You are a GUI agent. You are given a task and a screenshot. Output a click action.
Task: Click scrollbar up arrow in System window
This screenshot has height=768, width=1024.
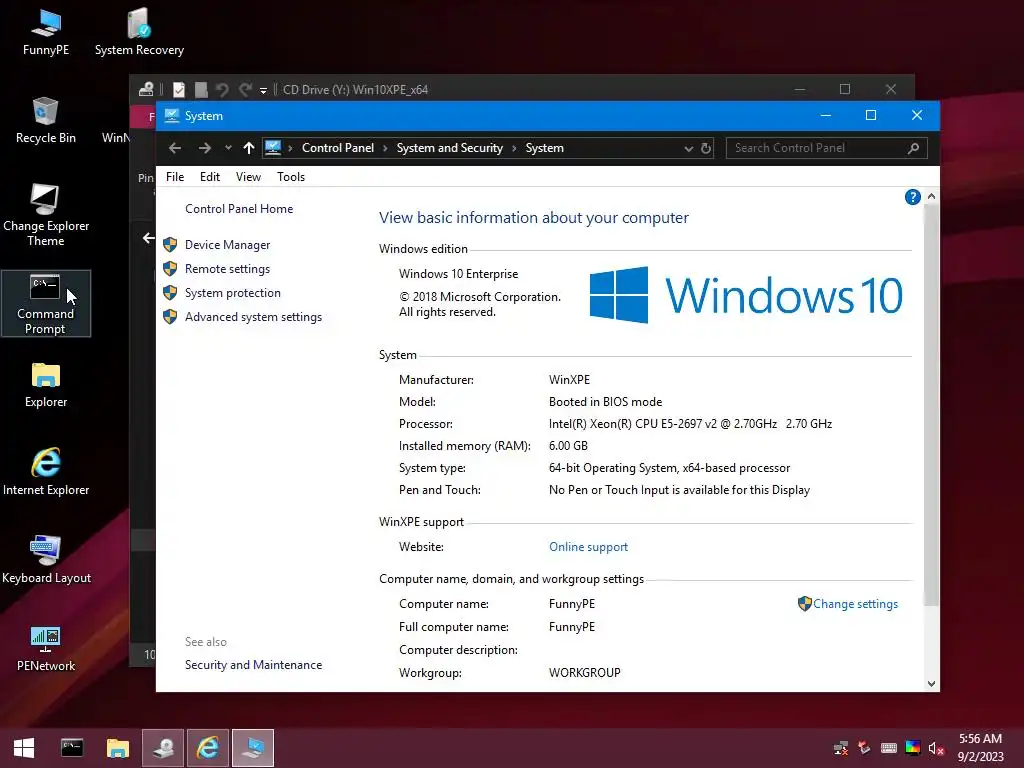coord(932,196)
